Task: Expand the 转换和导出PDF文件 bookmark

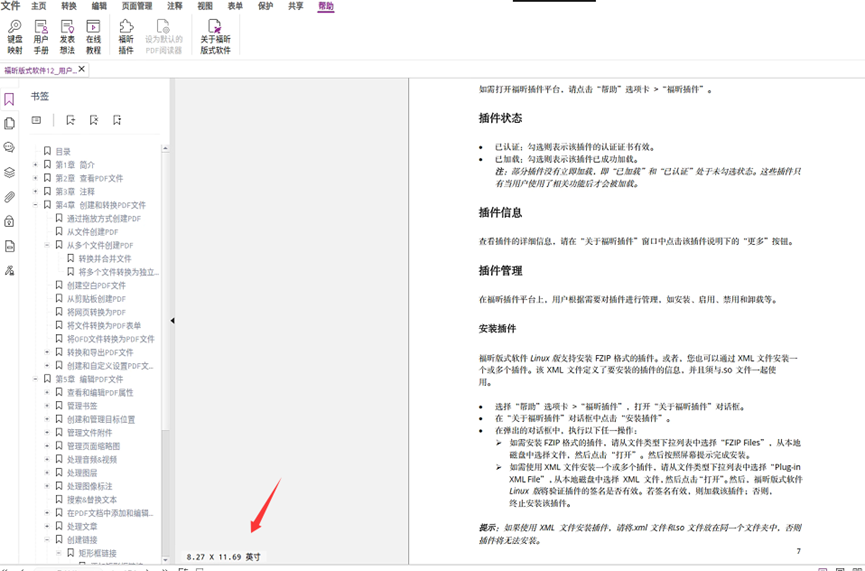Action: pos(46,353)
